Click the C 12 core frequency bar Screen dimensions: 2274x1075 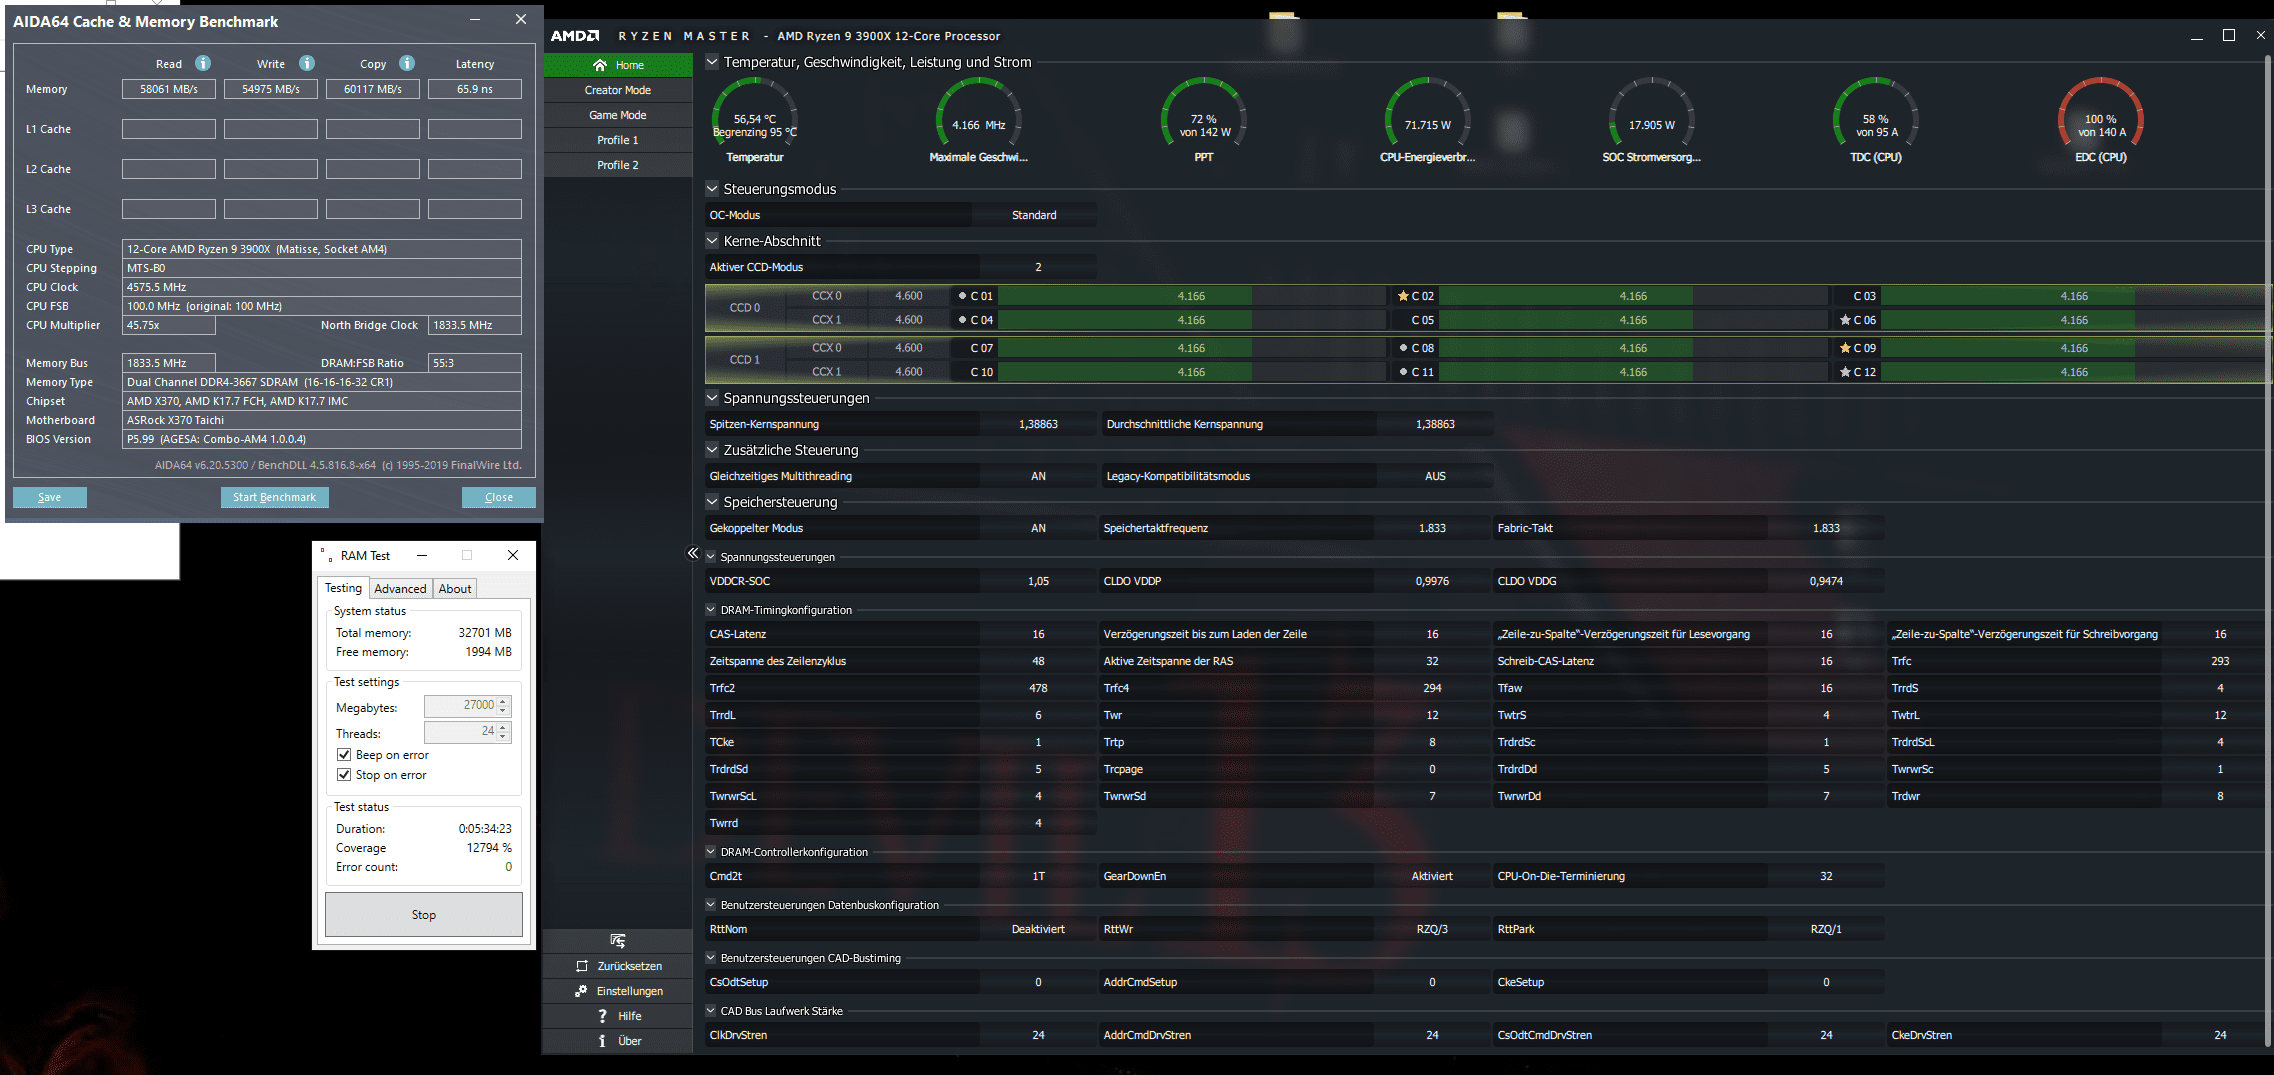(2074, 372)
